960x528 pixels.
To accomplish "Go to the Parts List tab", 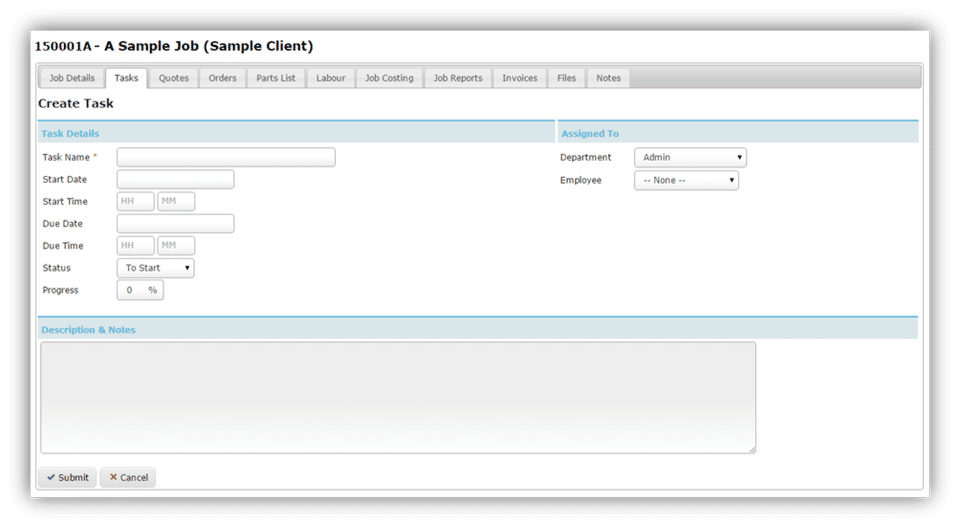I will point(276,78).
